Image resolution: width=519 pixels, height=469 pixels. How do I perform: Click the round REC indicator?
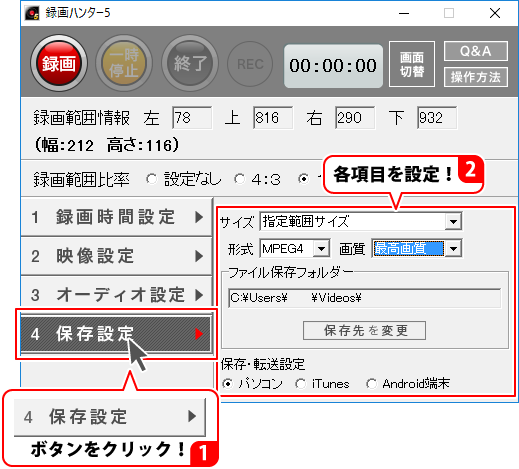coord(250,64)
